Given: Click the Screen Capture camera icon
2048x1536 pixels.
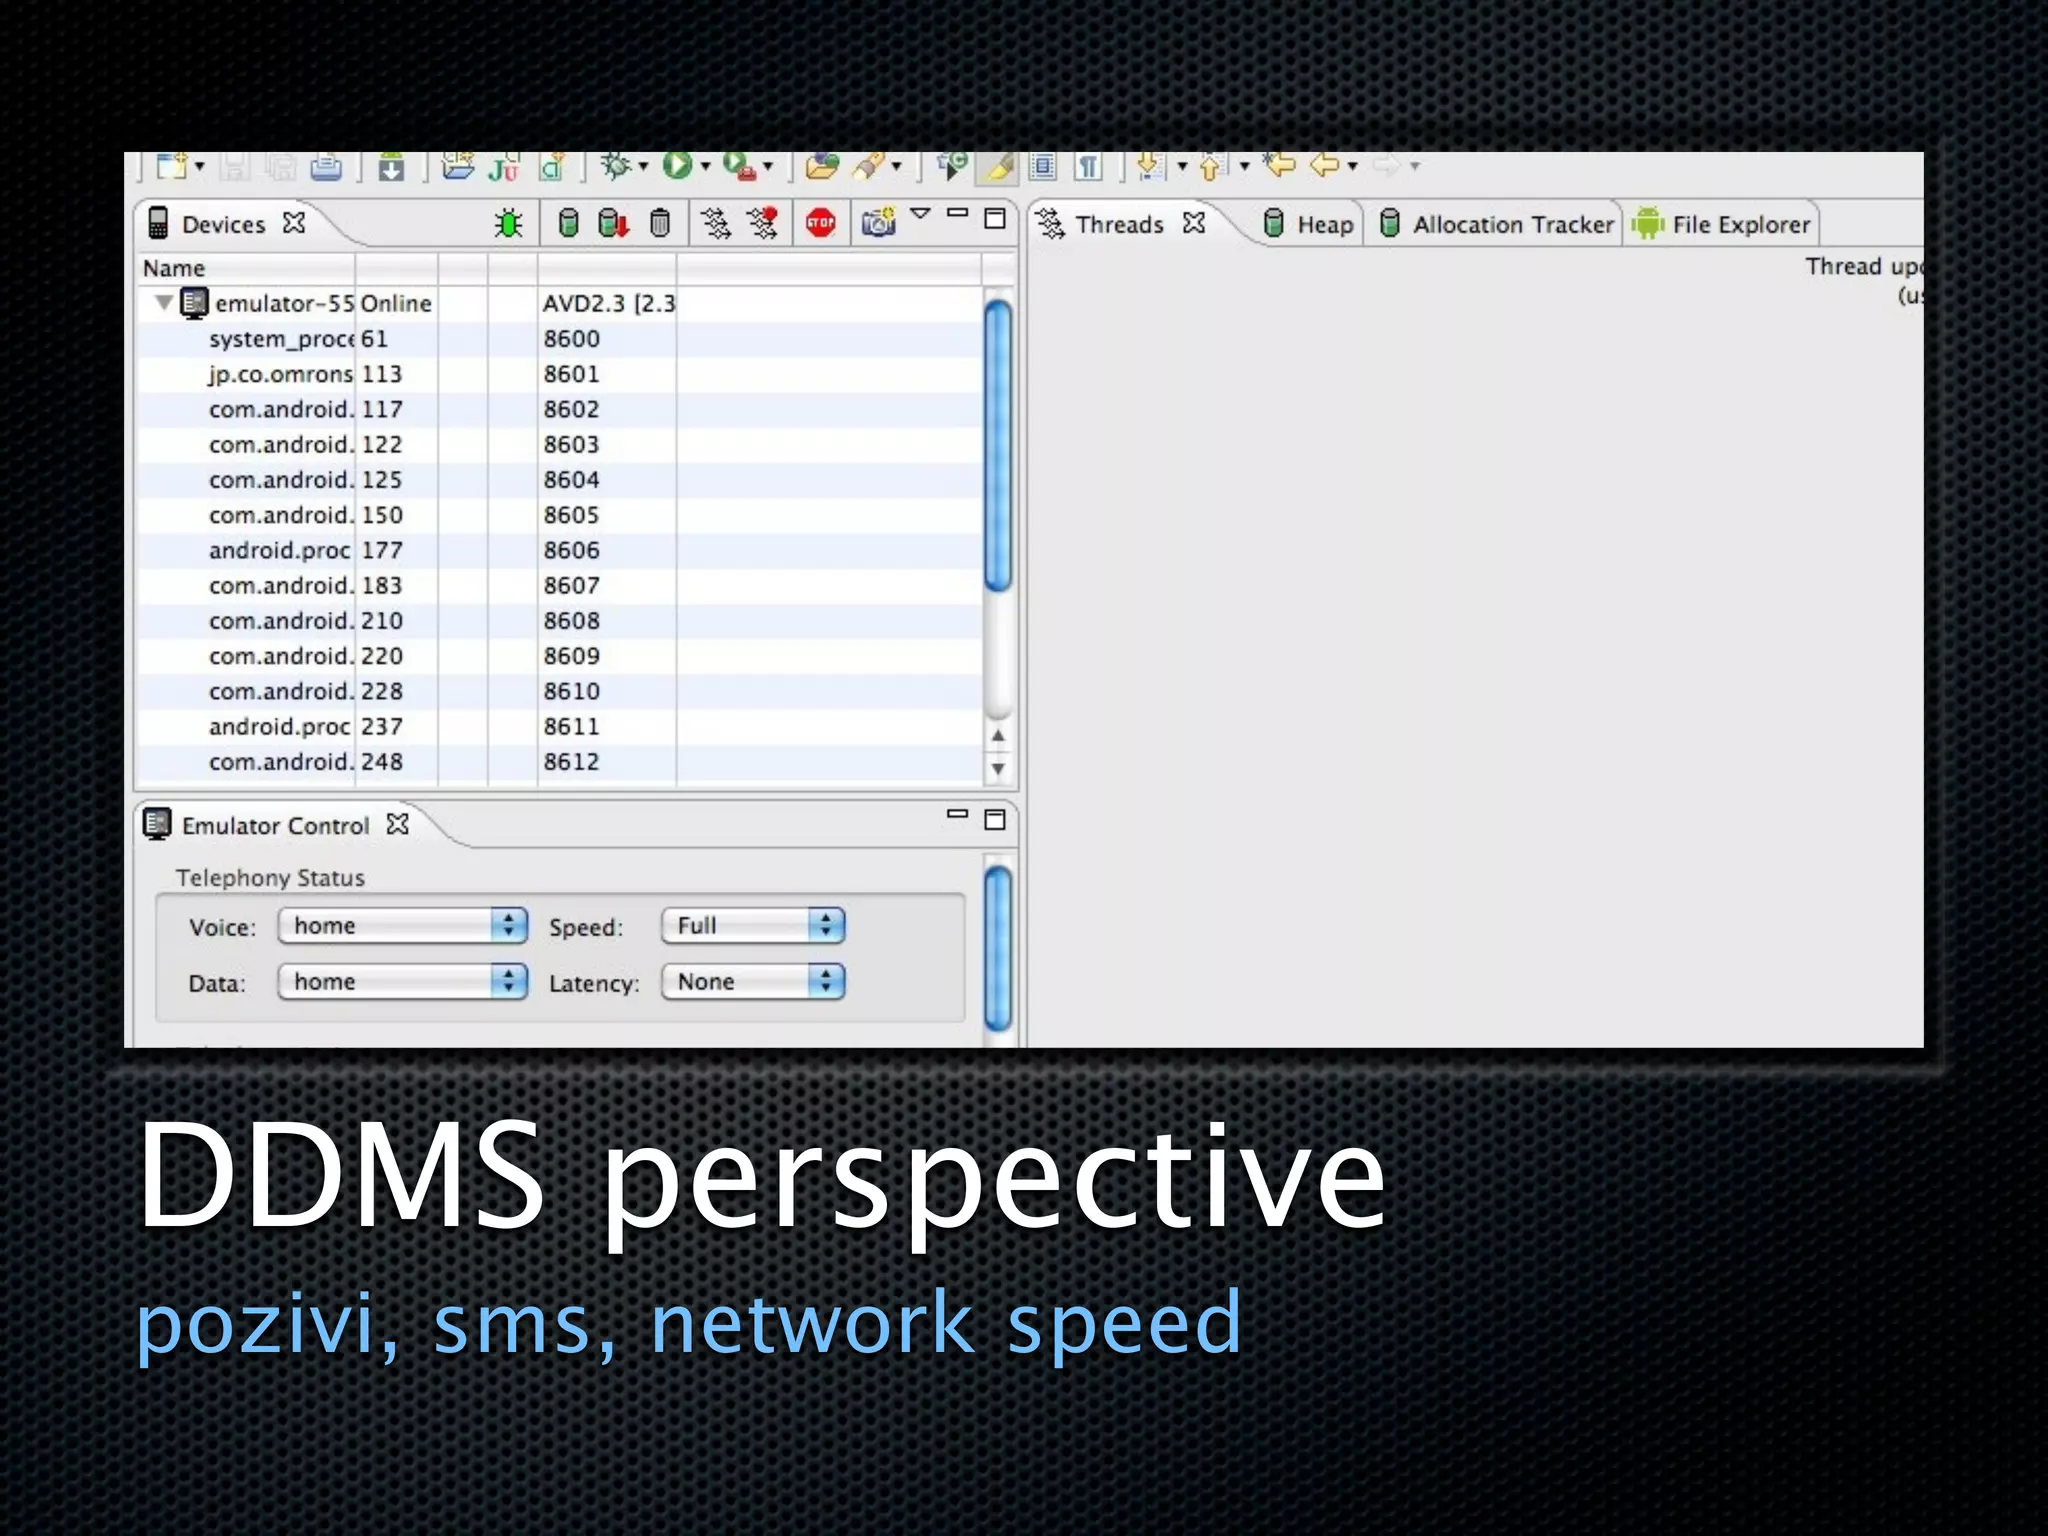Looking at the screenshot, I should point(879,223).
